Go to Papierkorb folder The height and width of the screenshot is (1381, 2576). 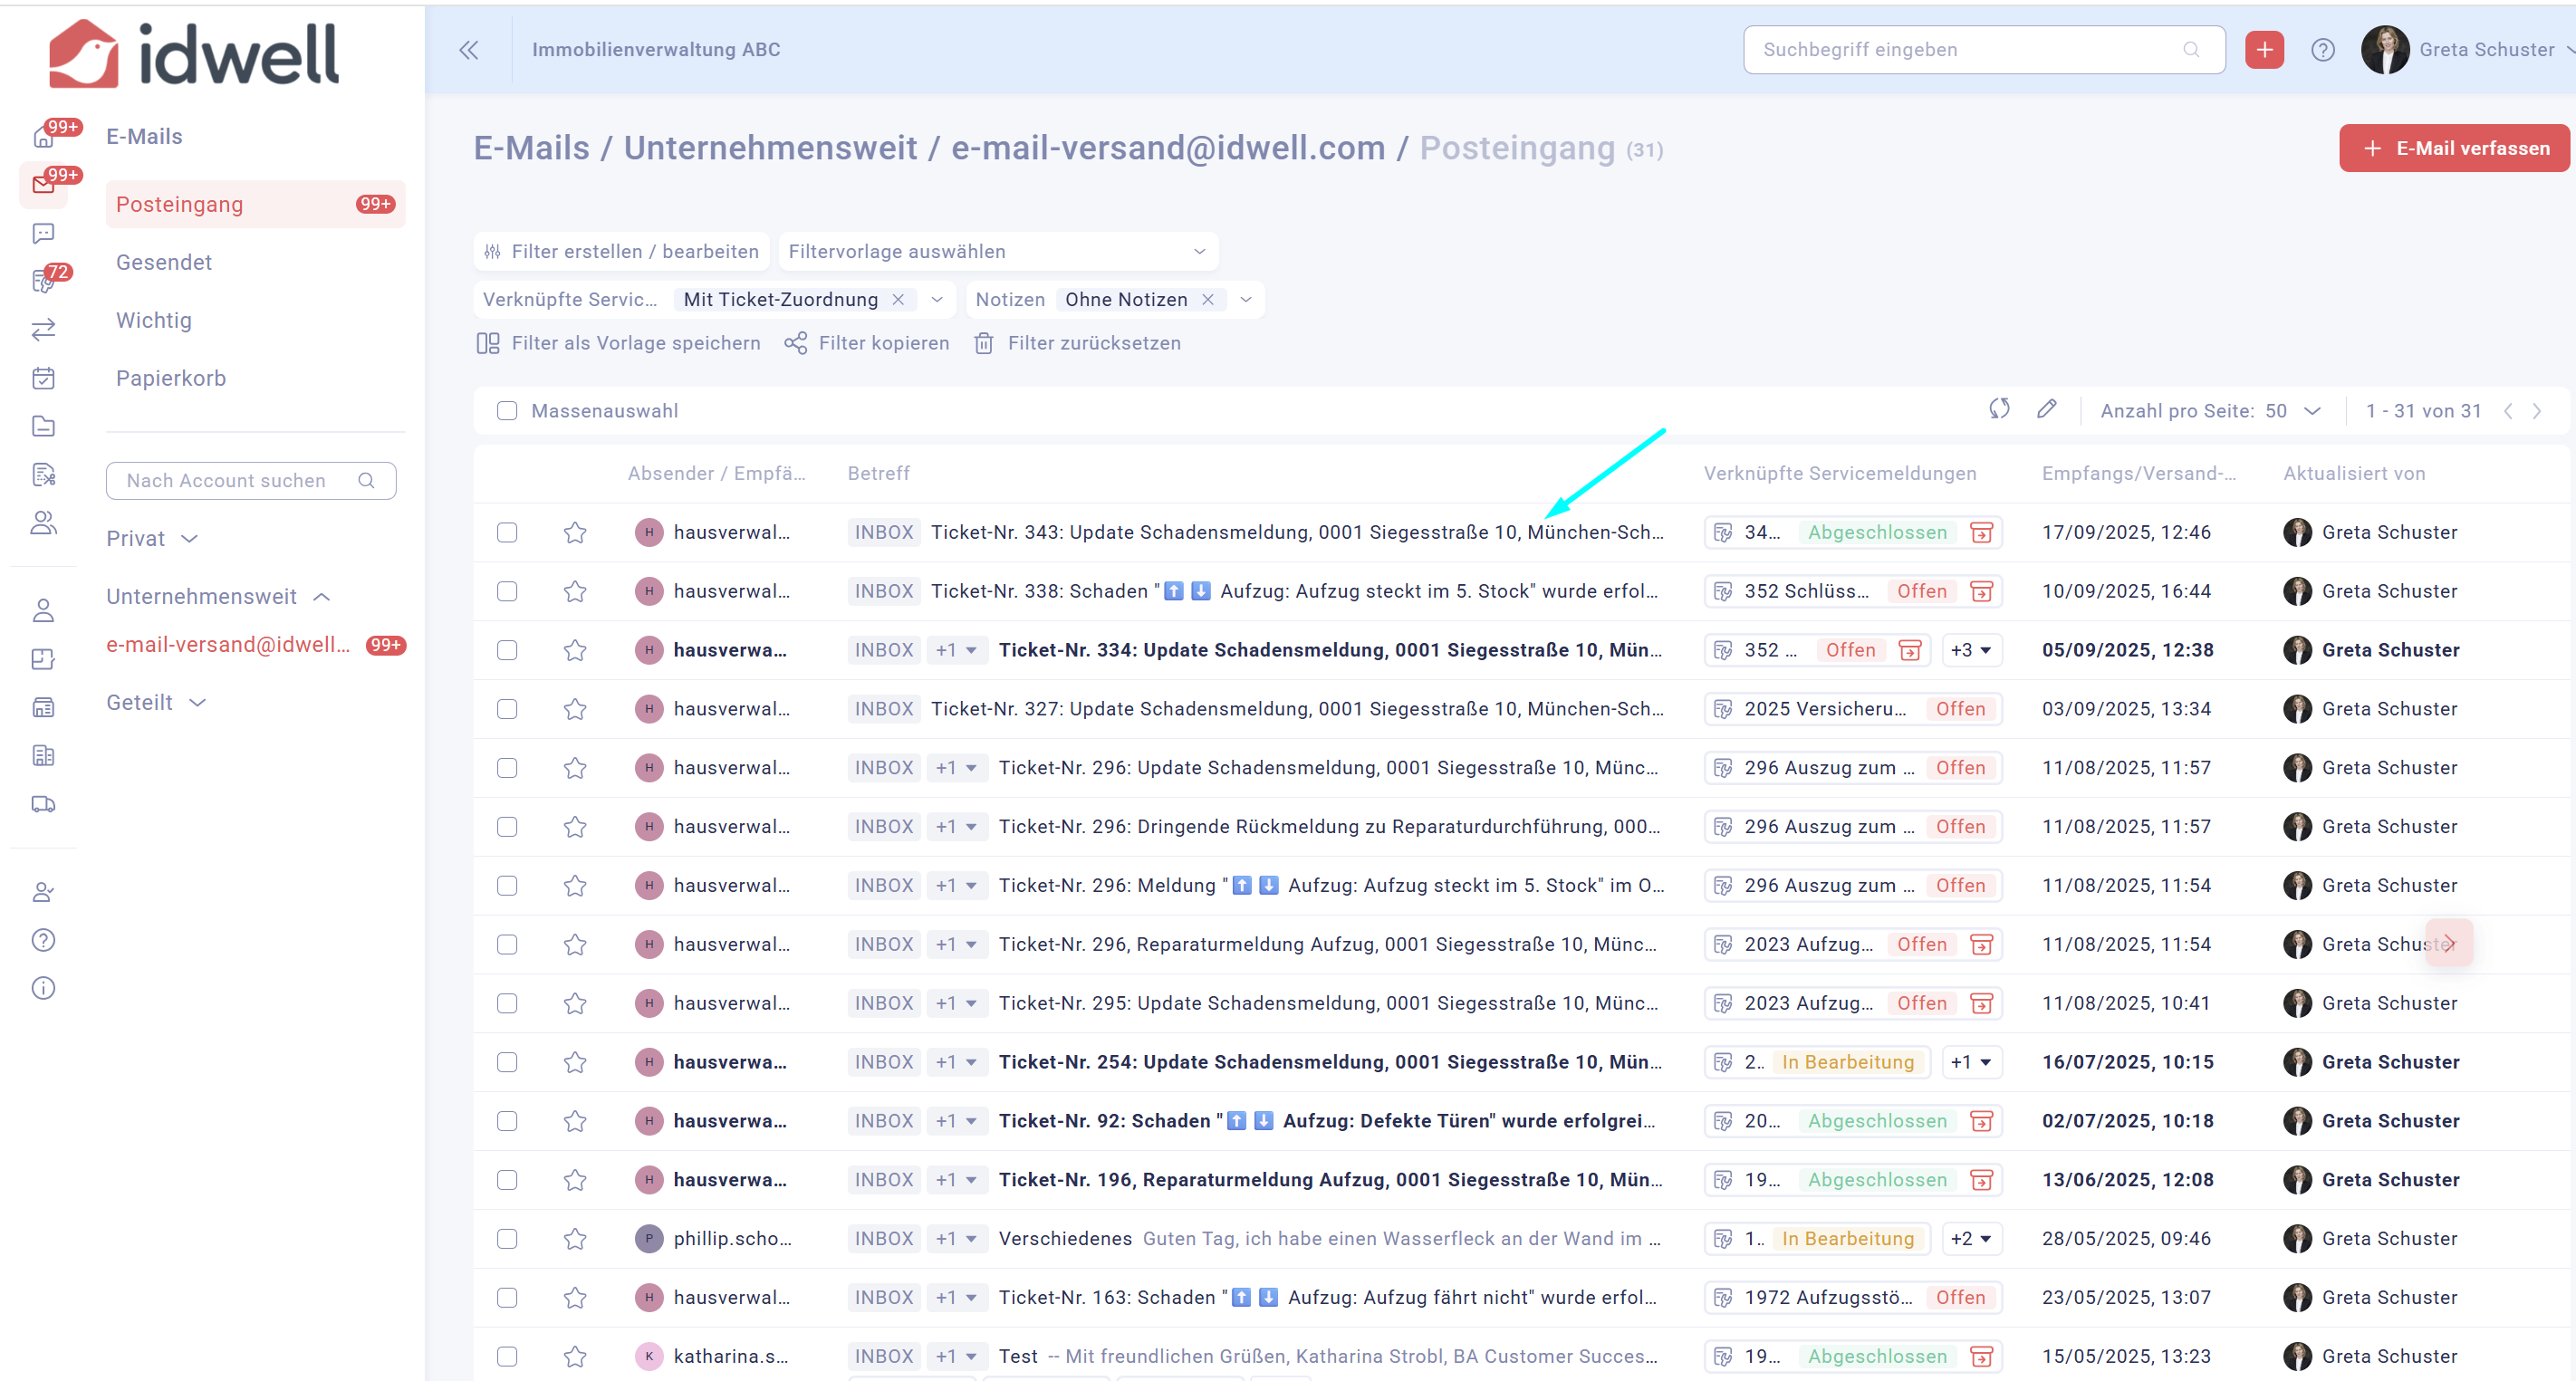pos(171,379)
